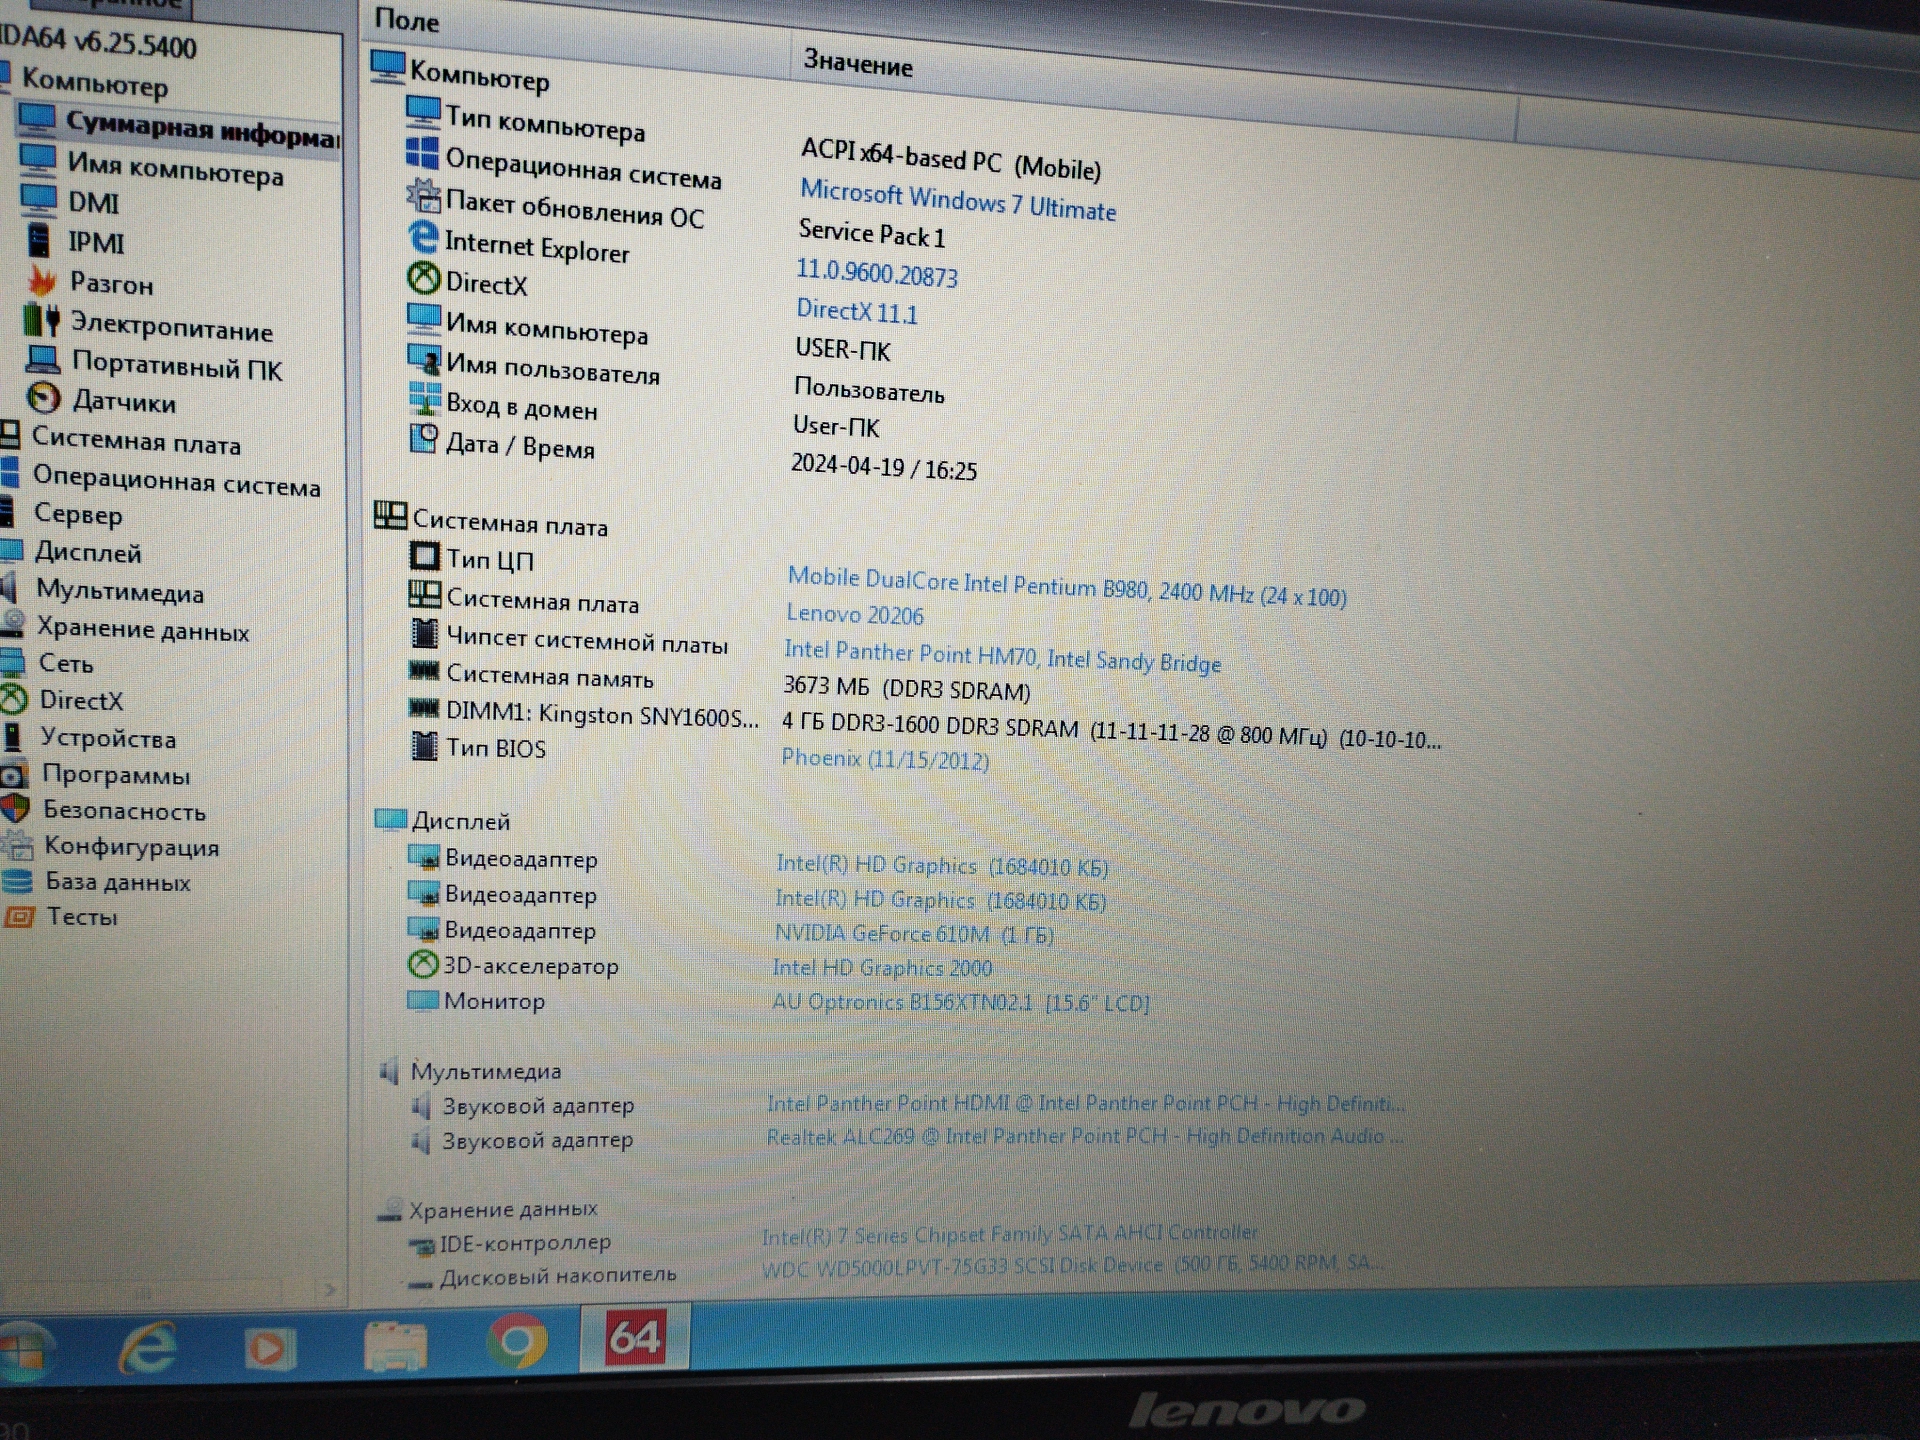
Task: Open the Phoenix (11/15/2012) BIOS link
Action: point(884,759)
